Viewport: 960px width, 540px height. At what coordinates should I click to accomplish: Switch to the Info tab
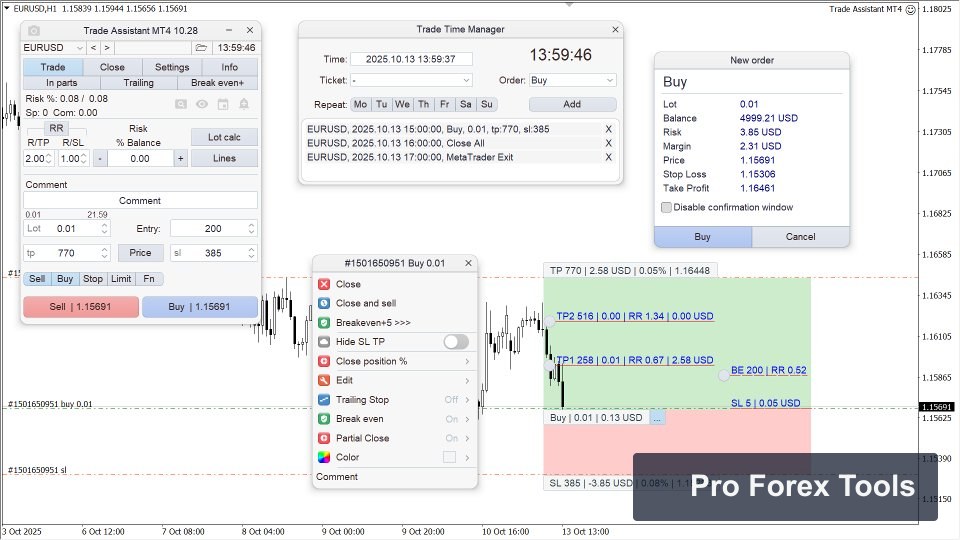[230, 67]
